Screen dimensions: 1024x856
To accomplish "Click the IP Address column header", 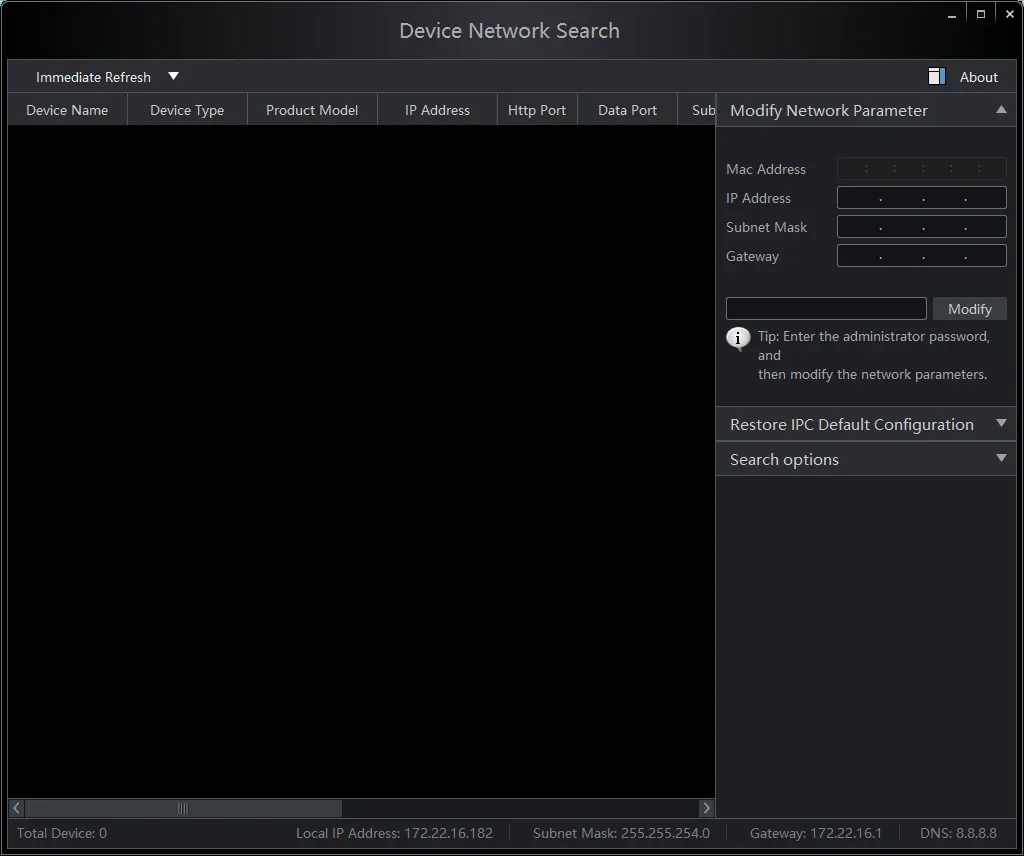I will pyautogui.click(x=437, y=110).
